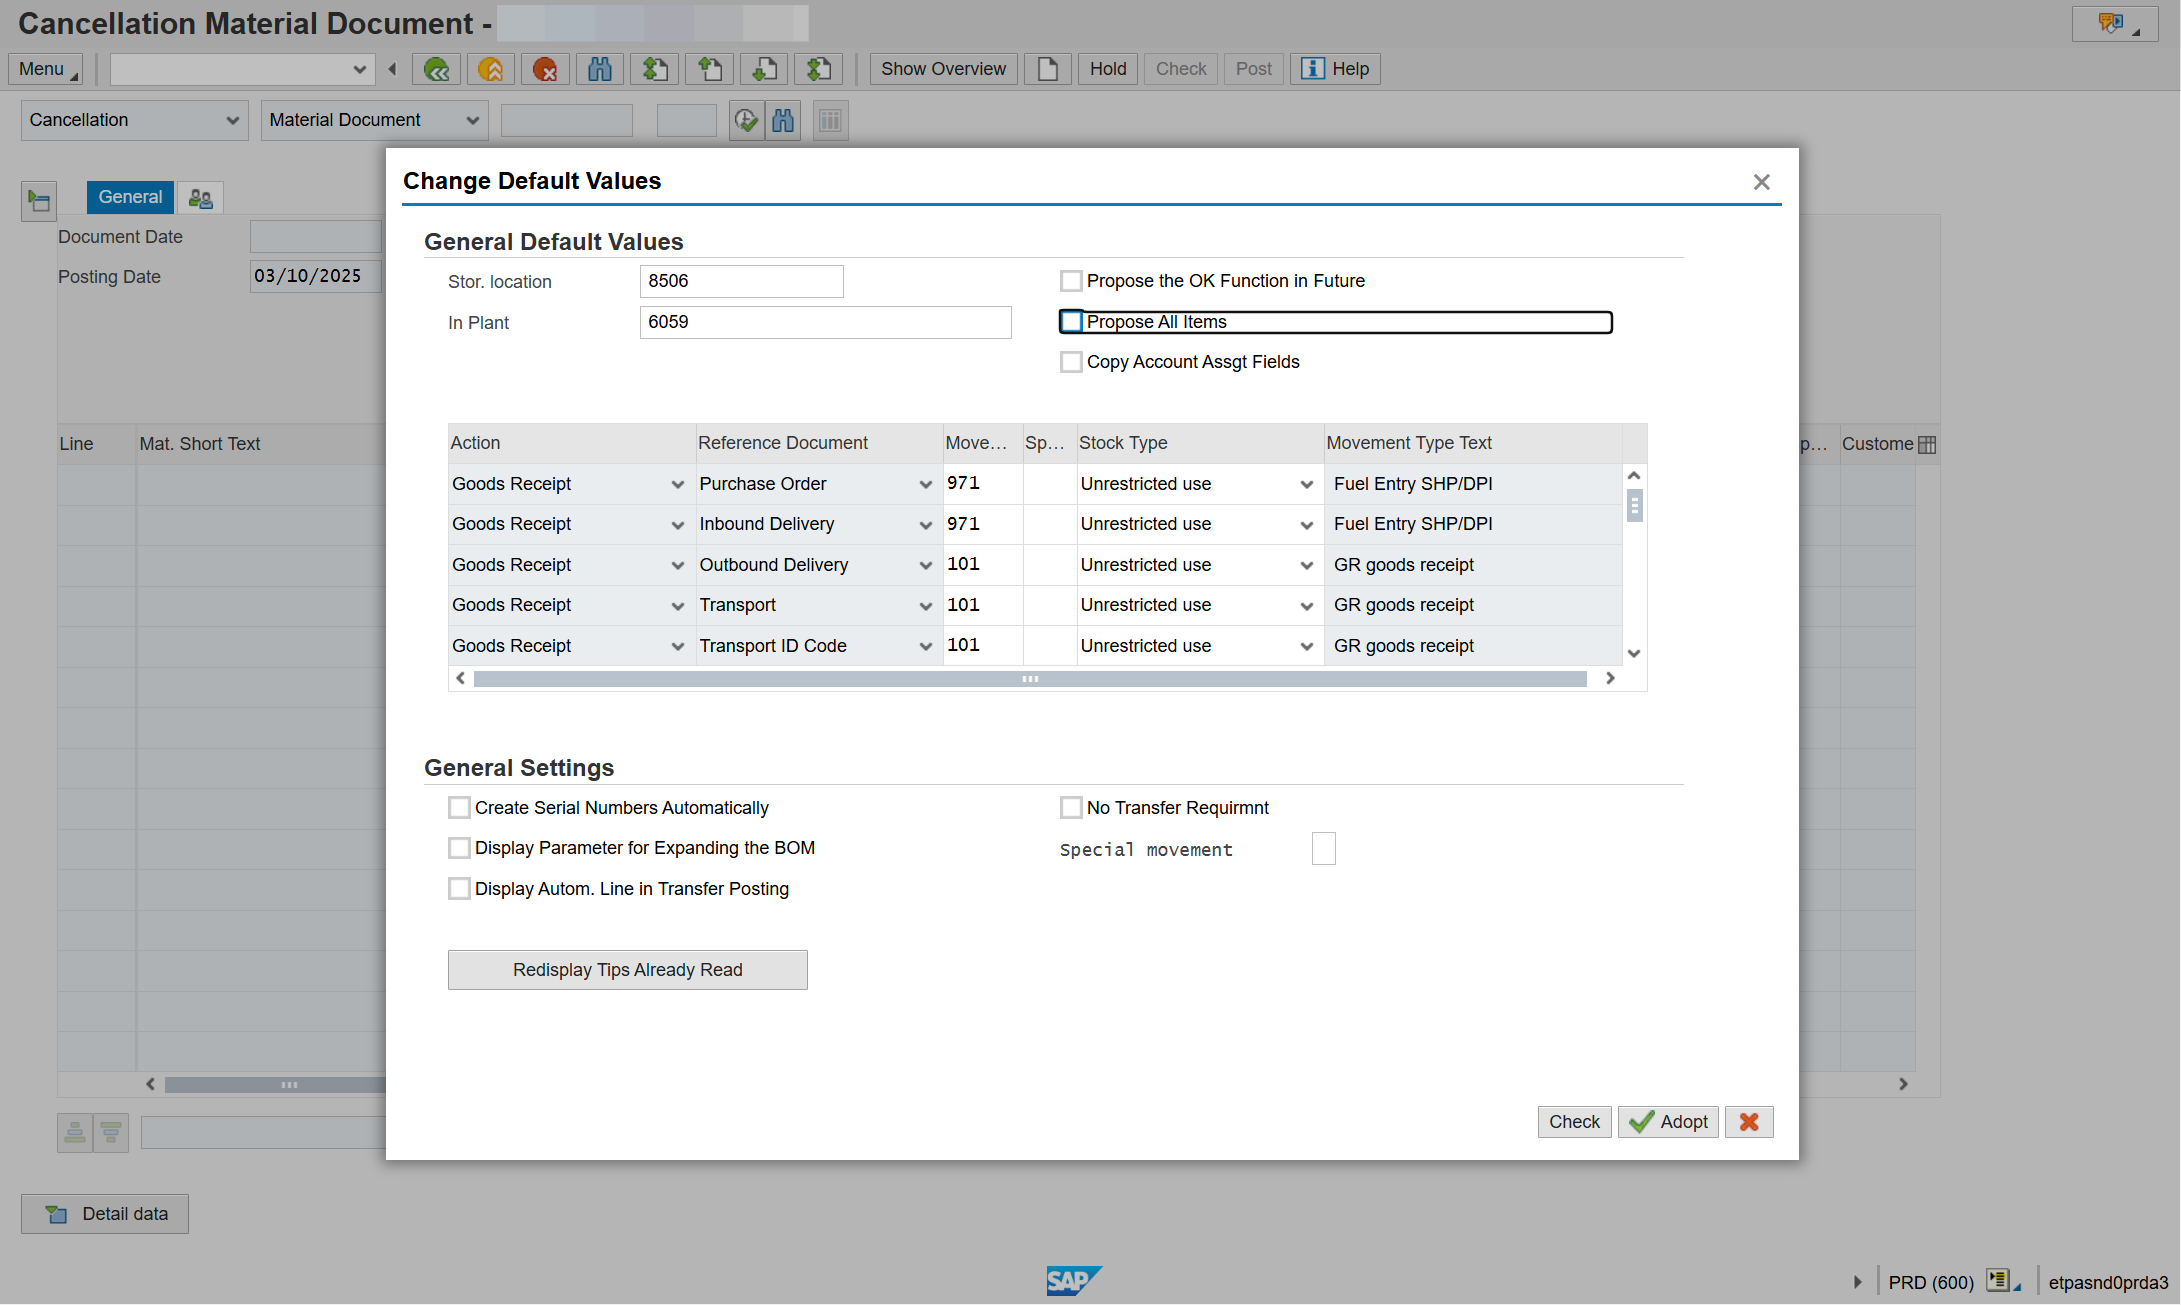
Task: Click the Help button in toolbar
Action: 1335,69
